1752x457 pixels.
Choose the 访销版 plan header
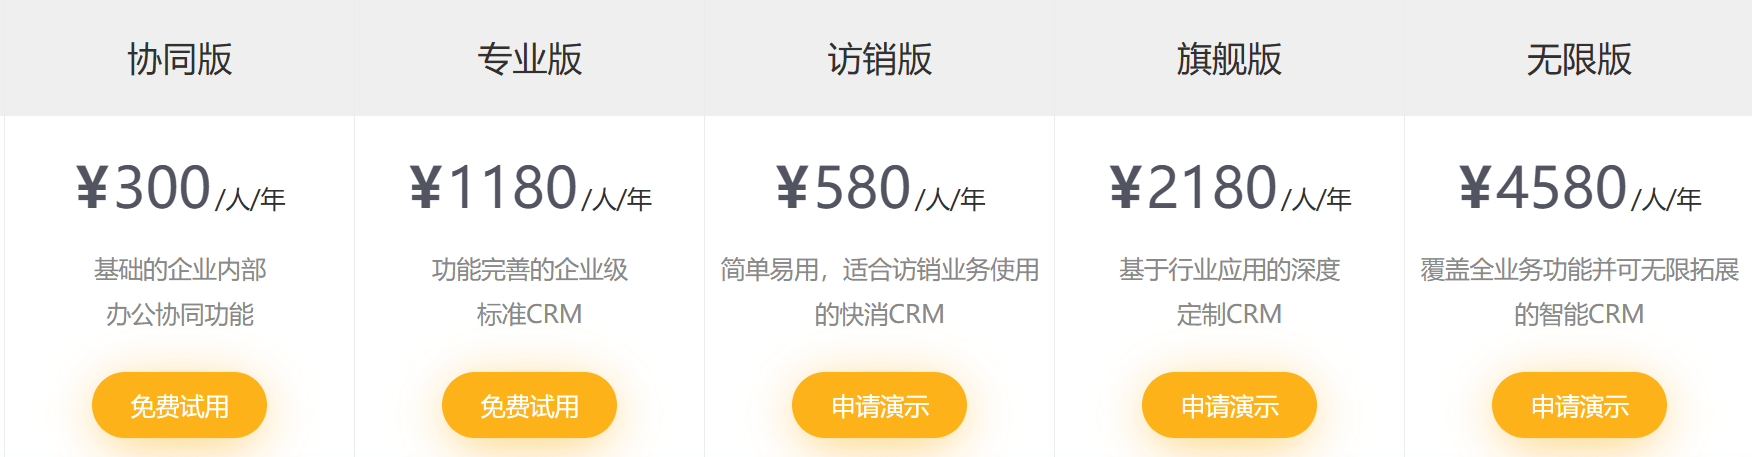tap(880, 59)
